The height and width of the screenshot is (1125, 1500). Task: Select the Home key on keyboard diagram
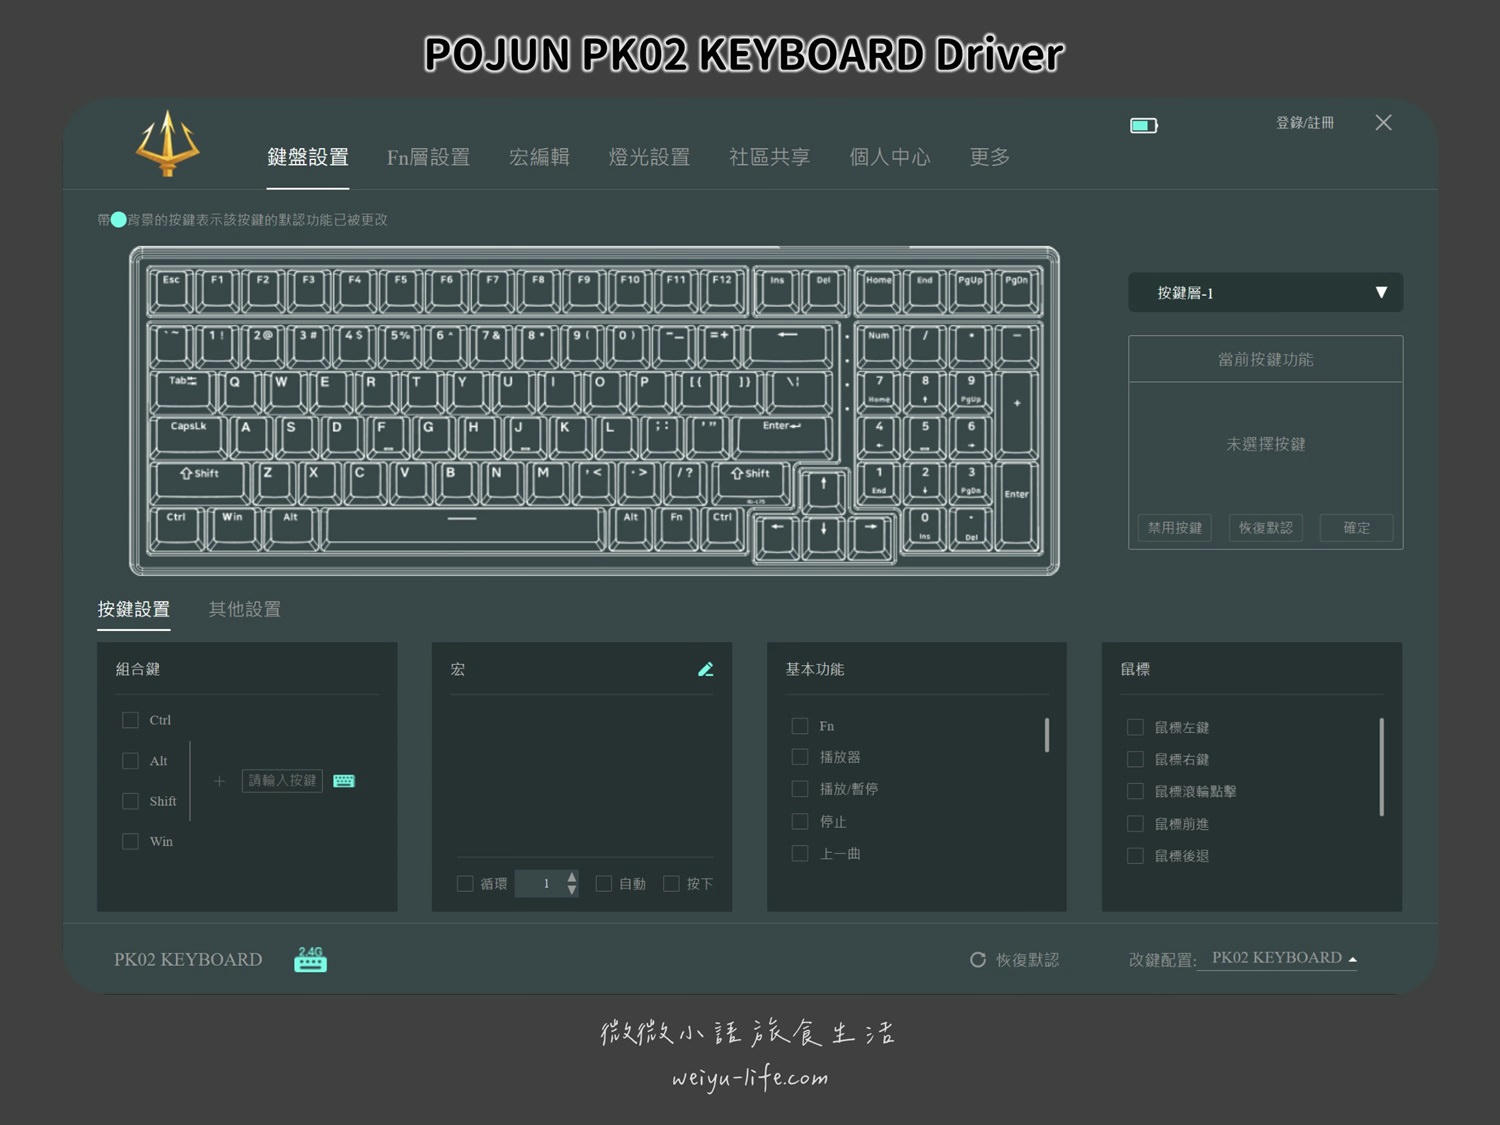click(879, 290)
